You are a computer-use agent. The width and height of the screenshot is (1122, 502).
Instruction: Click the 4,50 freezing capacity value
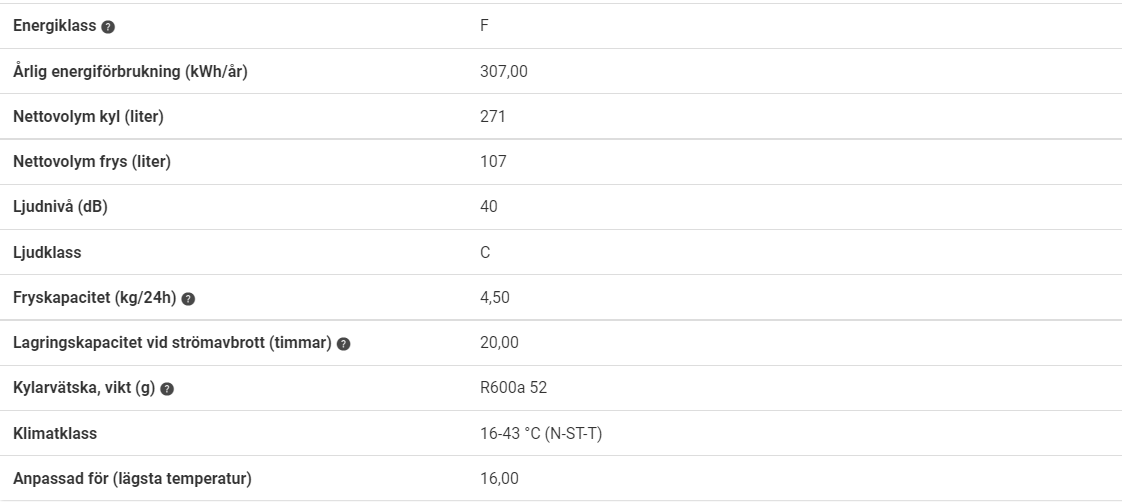coord(495,297)
